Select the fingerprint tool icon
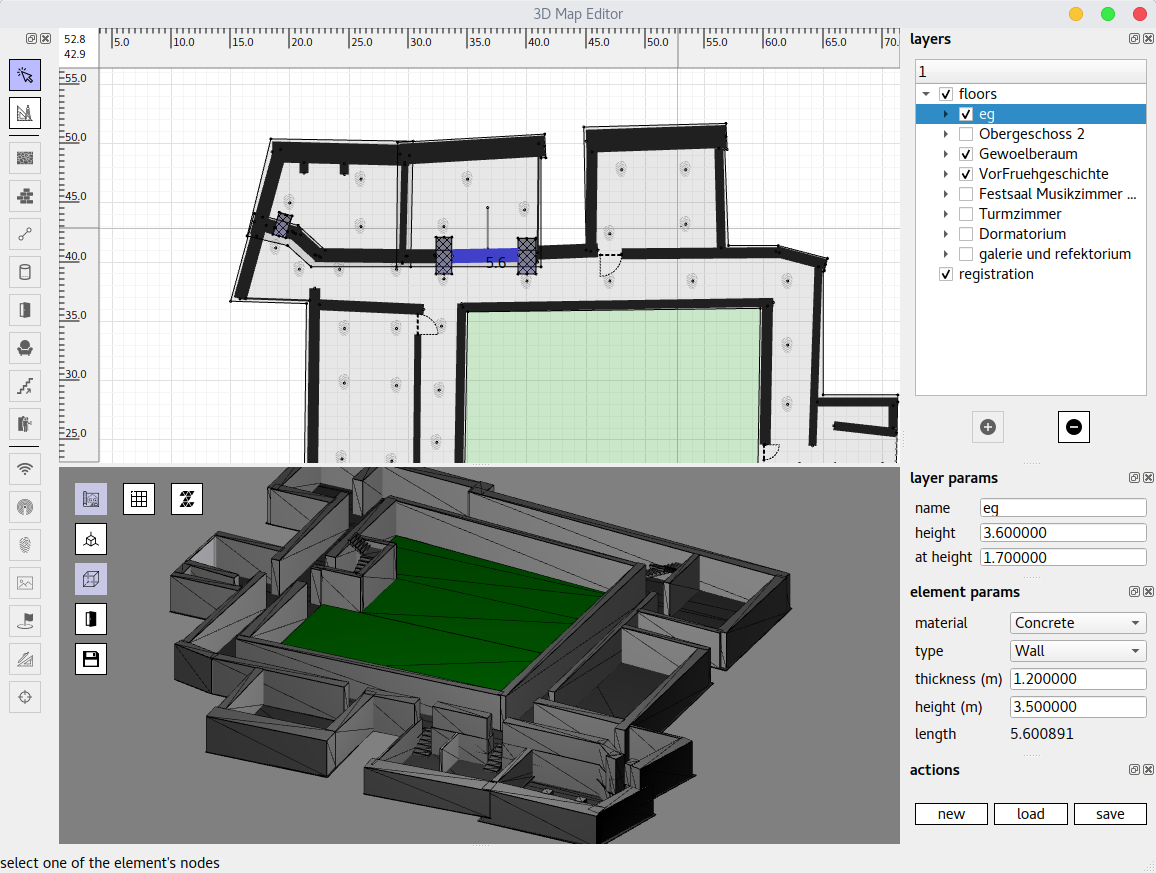The image size is (1156, 873). click(25, 544)
